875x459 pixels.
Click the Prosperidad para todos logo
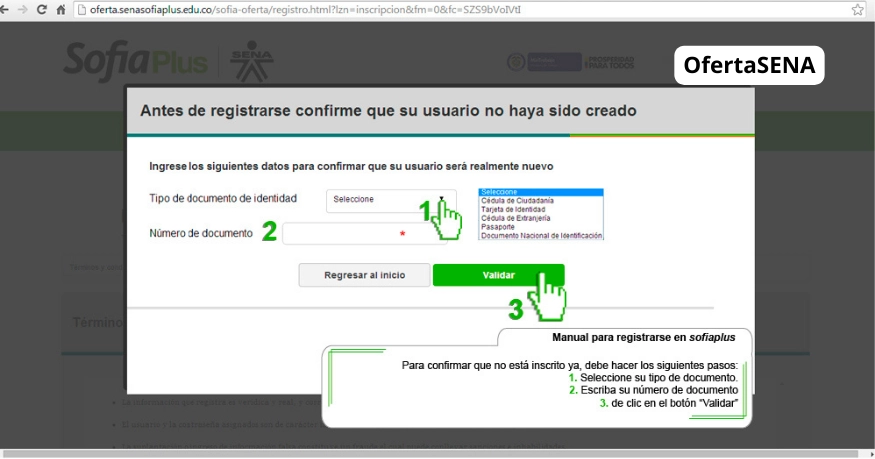click(x=609, y=62)
